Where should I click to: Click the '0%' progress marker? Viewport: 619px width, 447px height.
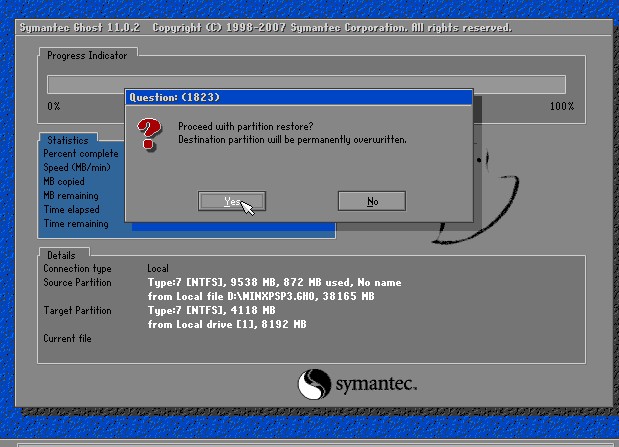[54, 106]
